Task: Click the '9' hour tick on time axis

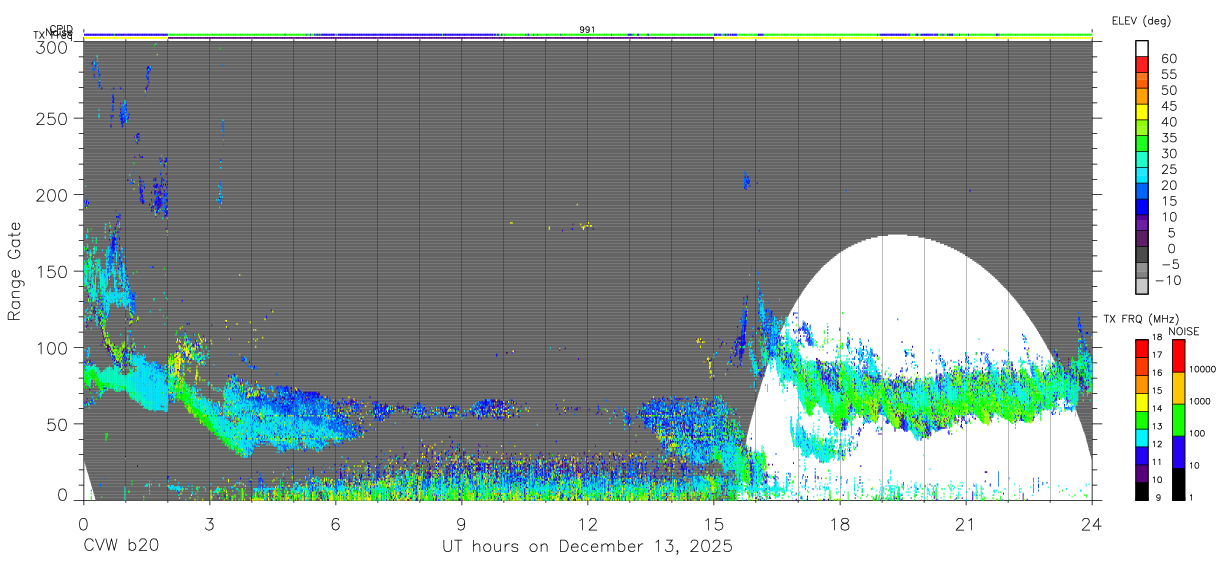Action: 462,524
